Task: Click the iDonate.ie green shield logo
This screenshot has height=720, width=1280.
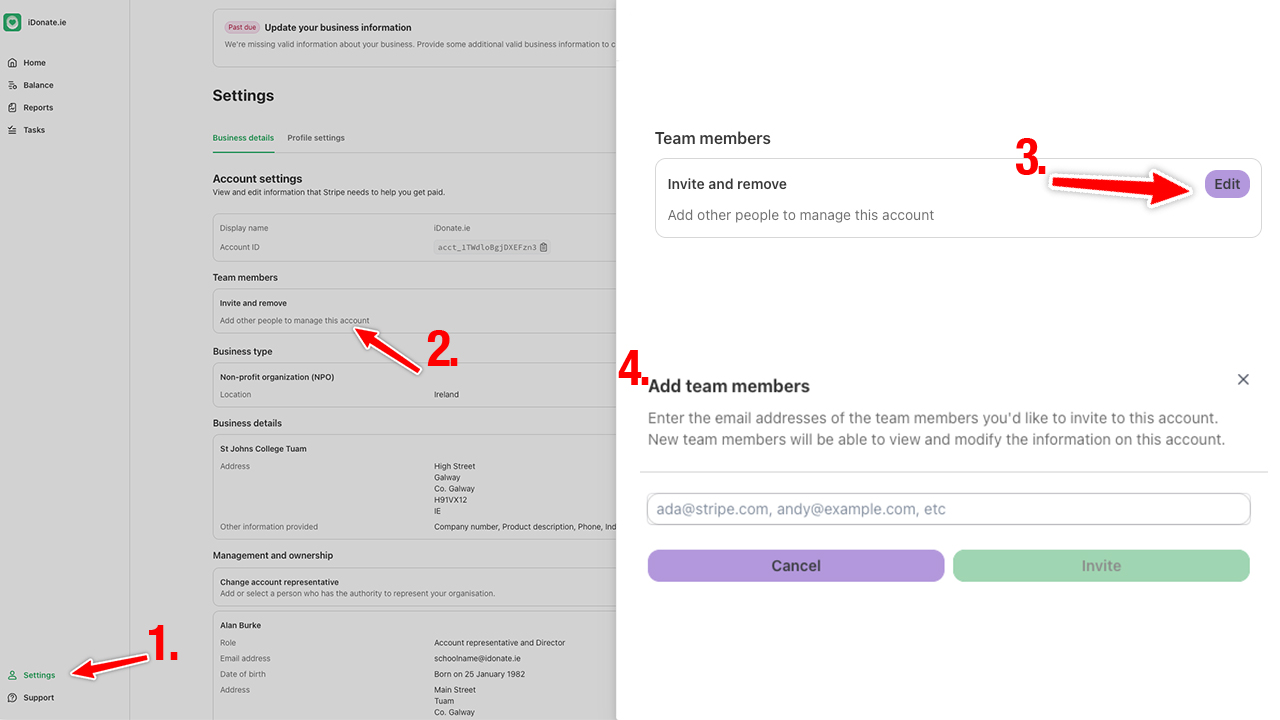Action: [x=12, y=22]
